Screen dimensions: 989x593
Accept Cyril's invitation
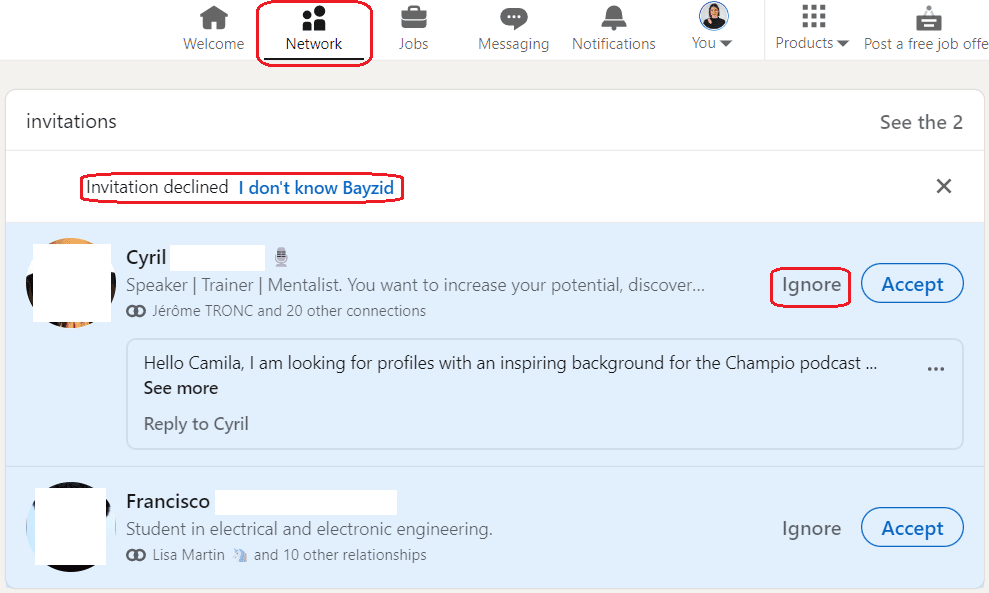pyautogui.click(x=912, y=284)
